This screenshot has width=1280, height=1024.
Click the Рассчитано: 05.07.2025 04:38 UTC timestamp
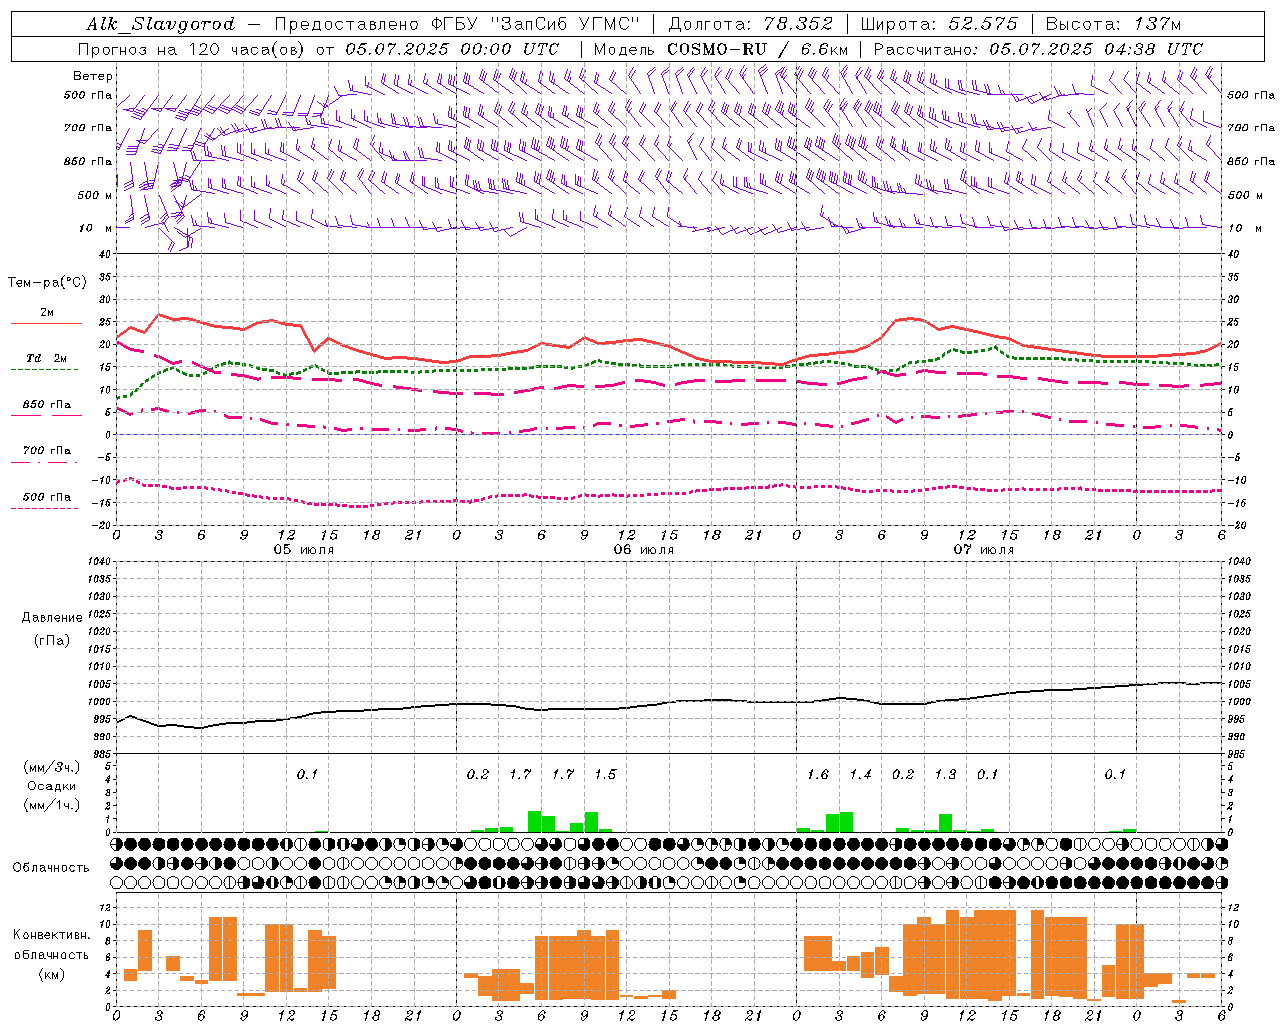point(1038,49)
